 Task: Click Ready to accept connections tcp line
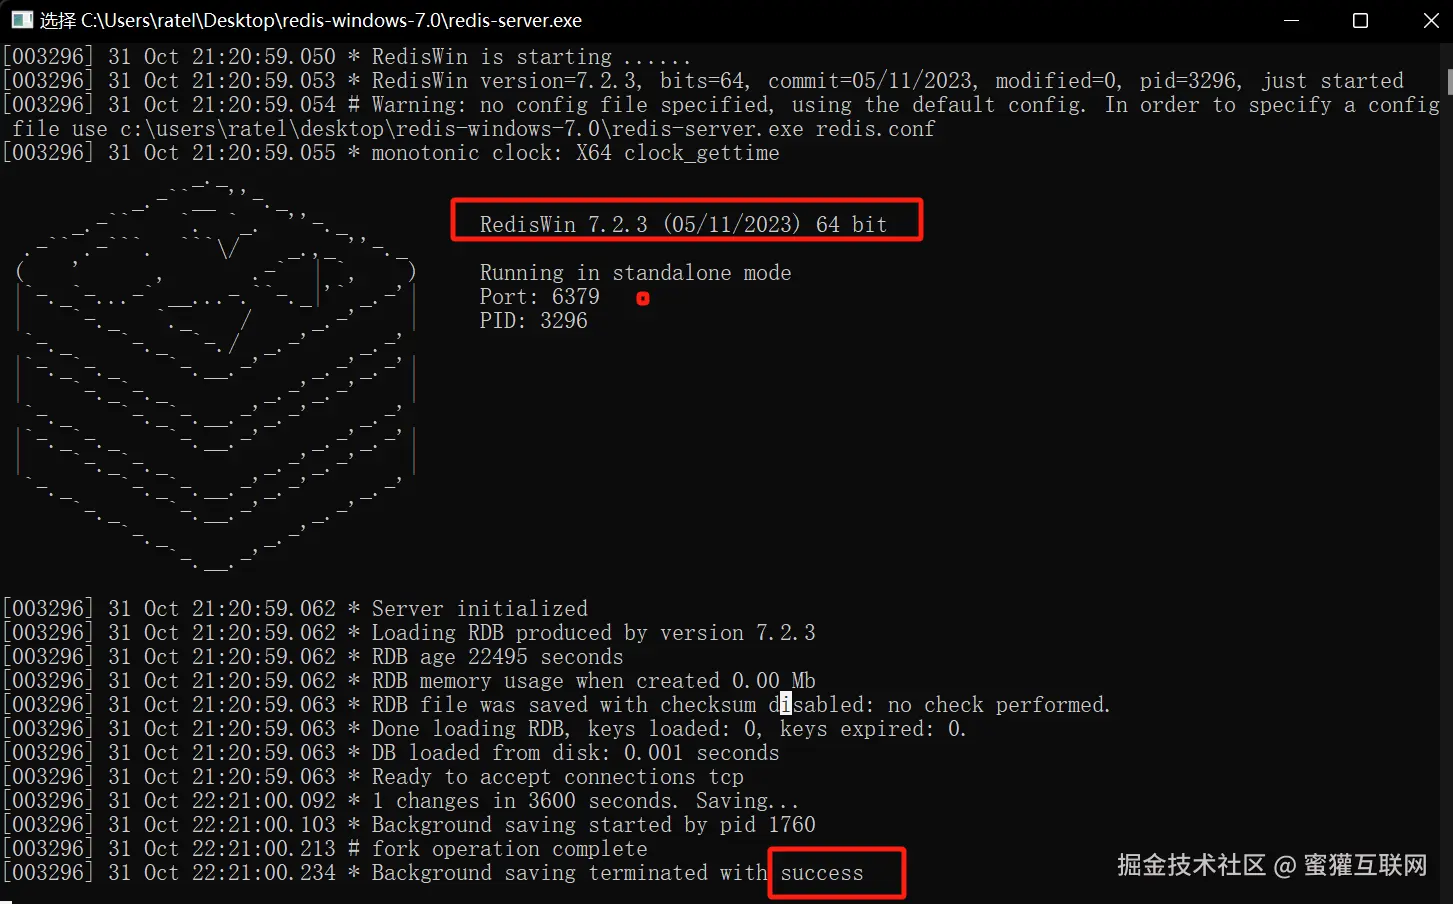(373, 777)
